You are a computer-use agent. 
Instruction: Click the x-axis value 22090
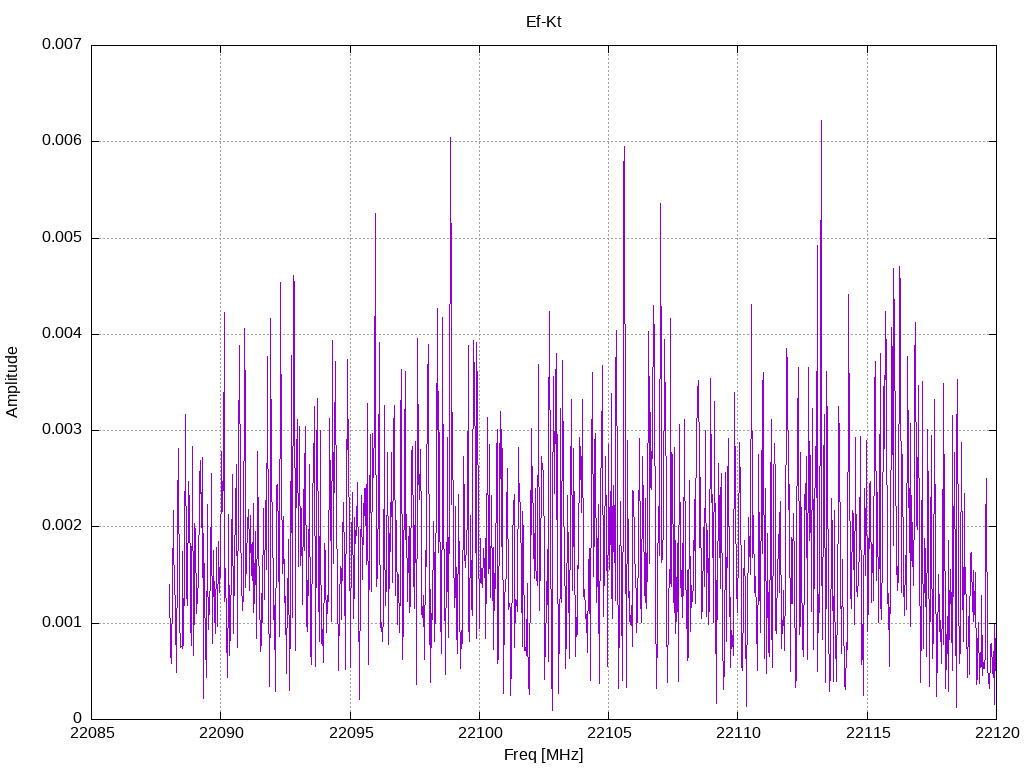[x=221, y=733]
